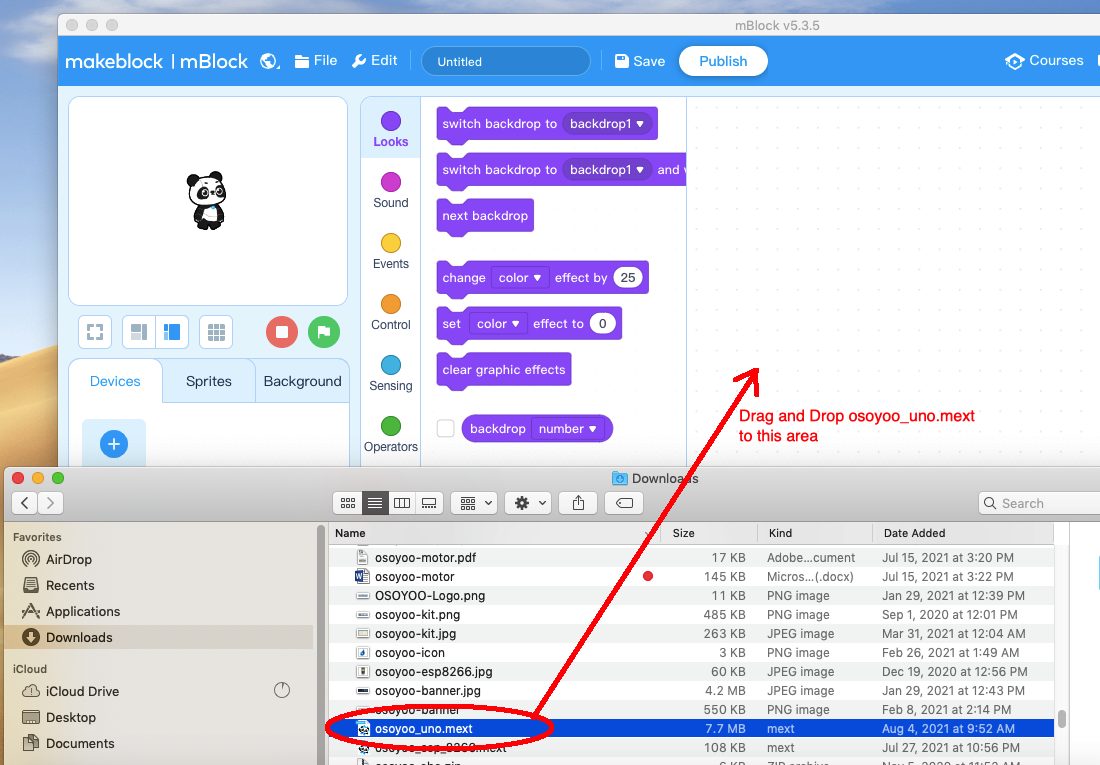Screen dimensions: 1100x765
Task: Open number dropdown in backdrop block
Action: 568,429
